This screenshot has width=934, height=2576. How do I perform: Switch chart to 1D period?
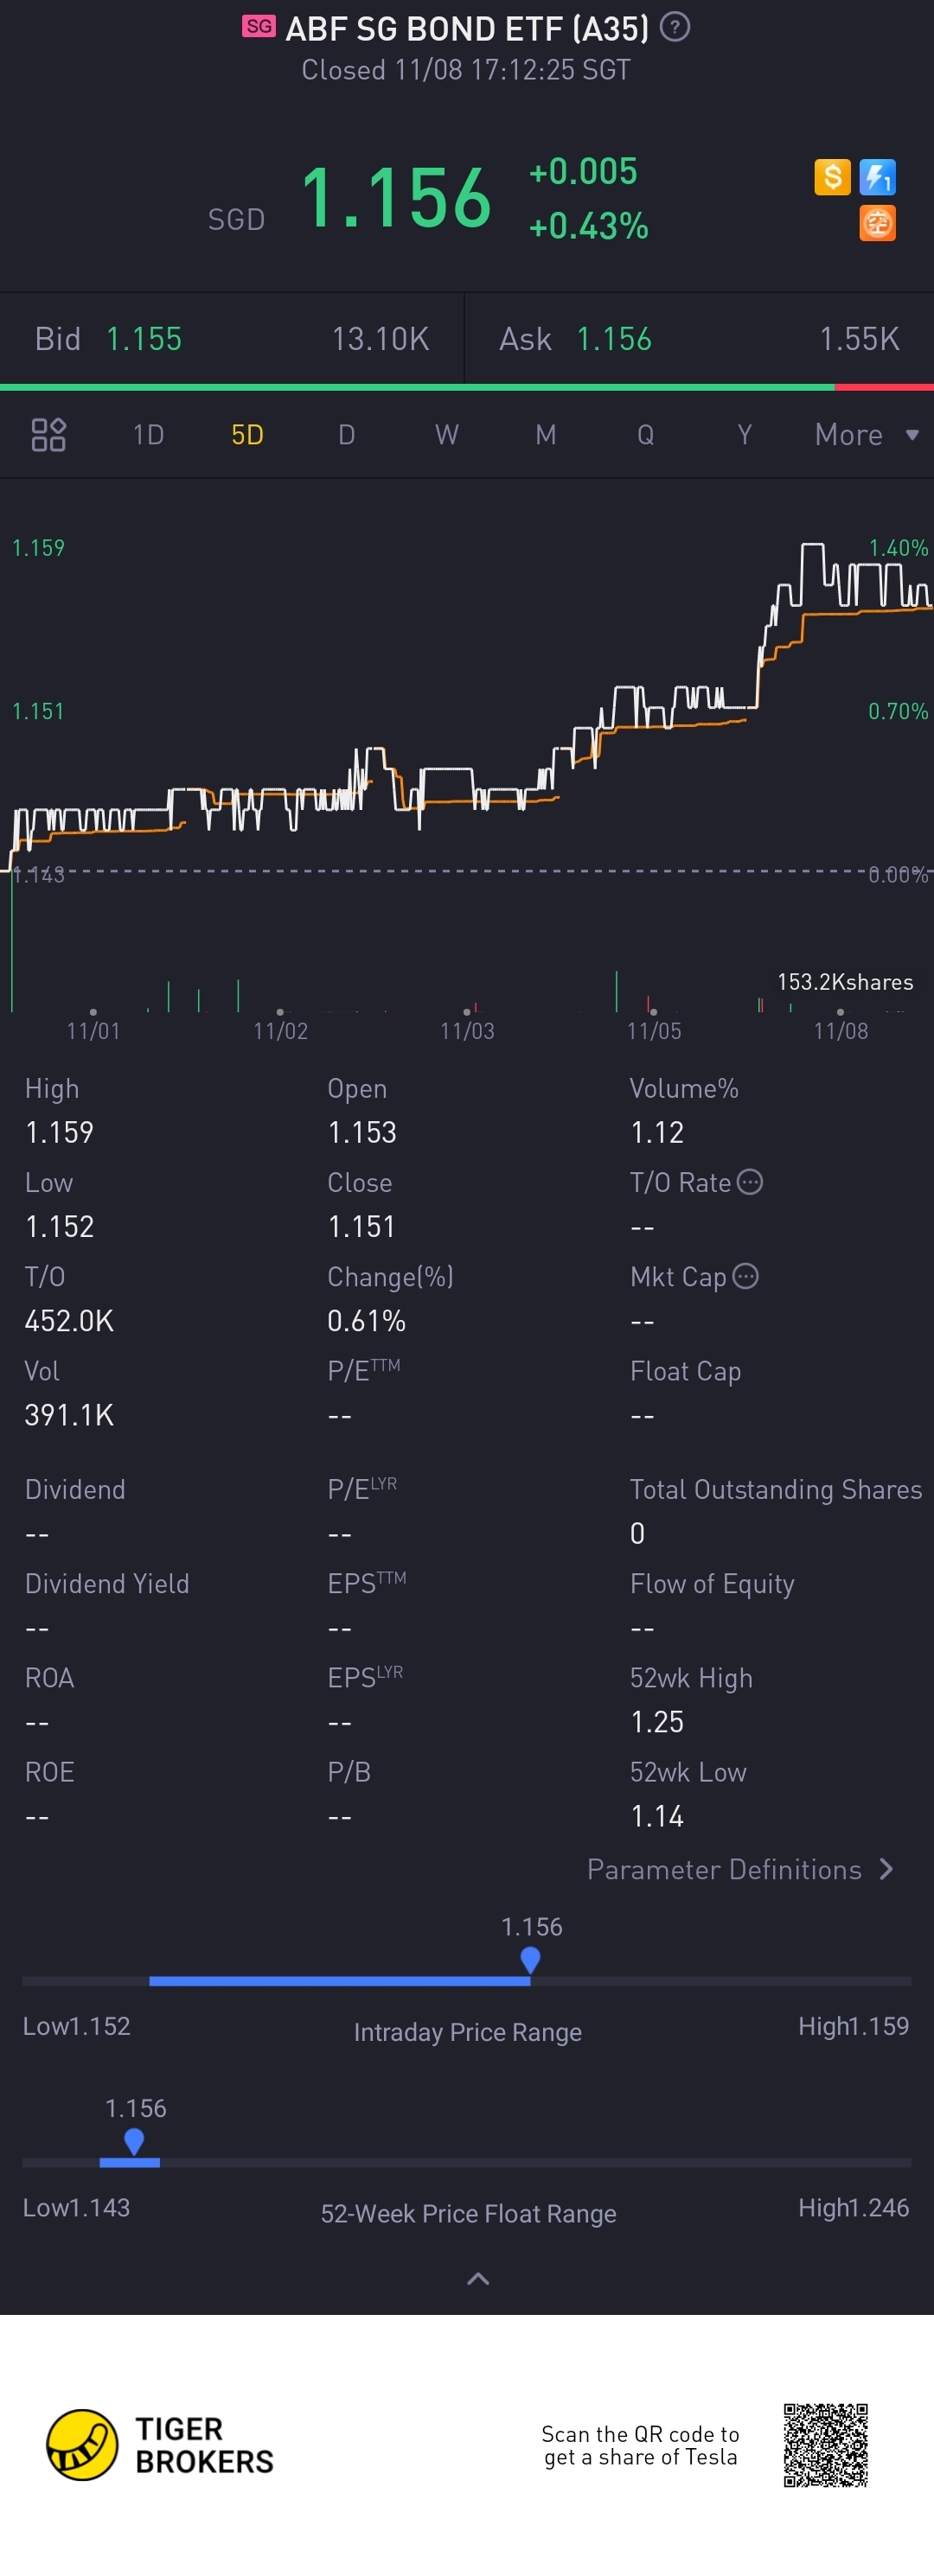point(148,435)
